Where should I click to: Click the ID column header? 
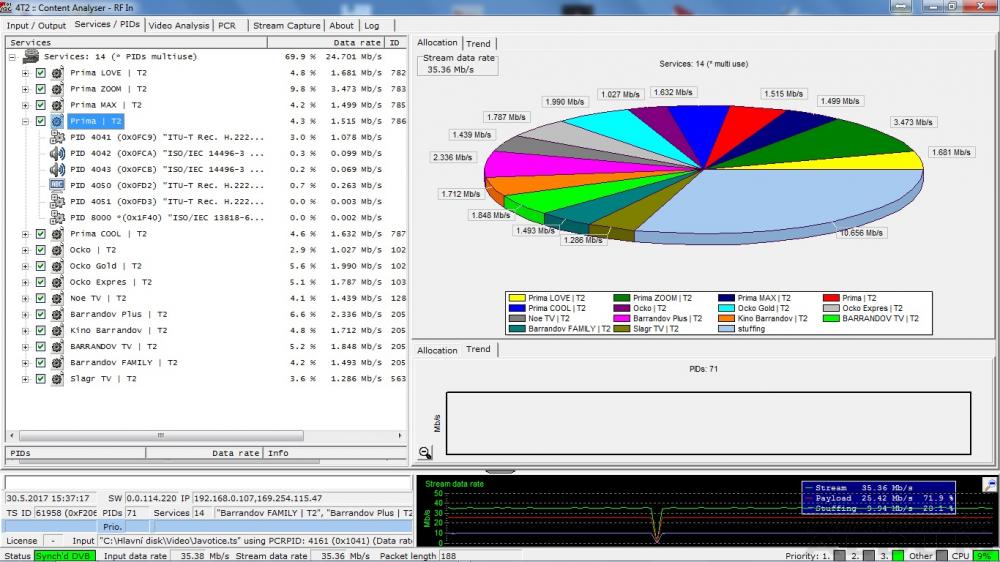(395, 42)
